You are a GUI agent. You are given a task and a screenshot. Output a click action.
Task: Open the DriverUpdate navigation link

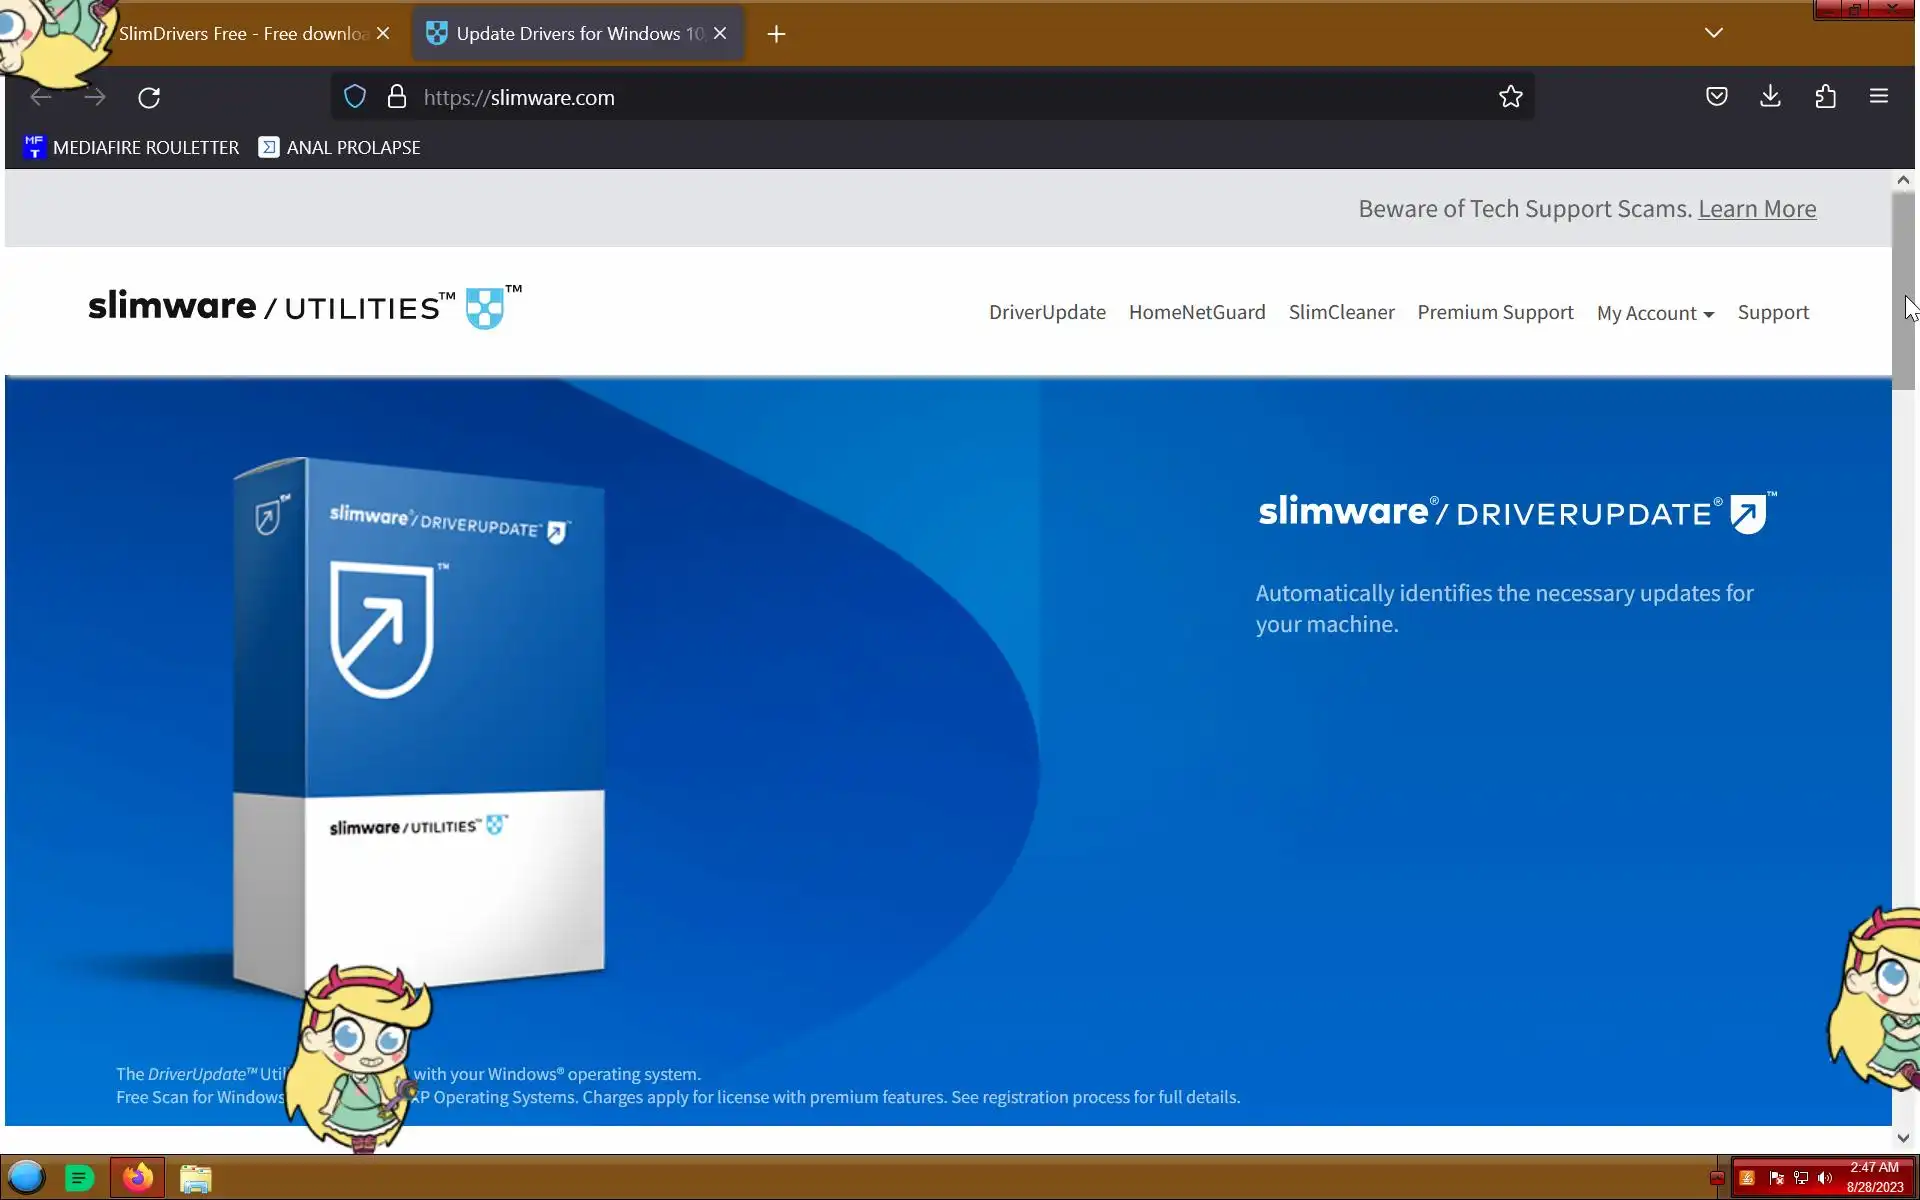(x=1047, y=312)
